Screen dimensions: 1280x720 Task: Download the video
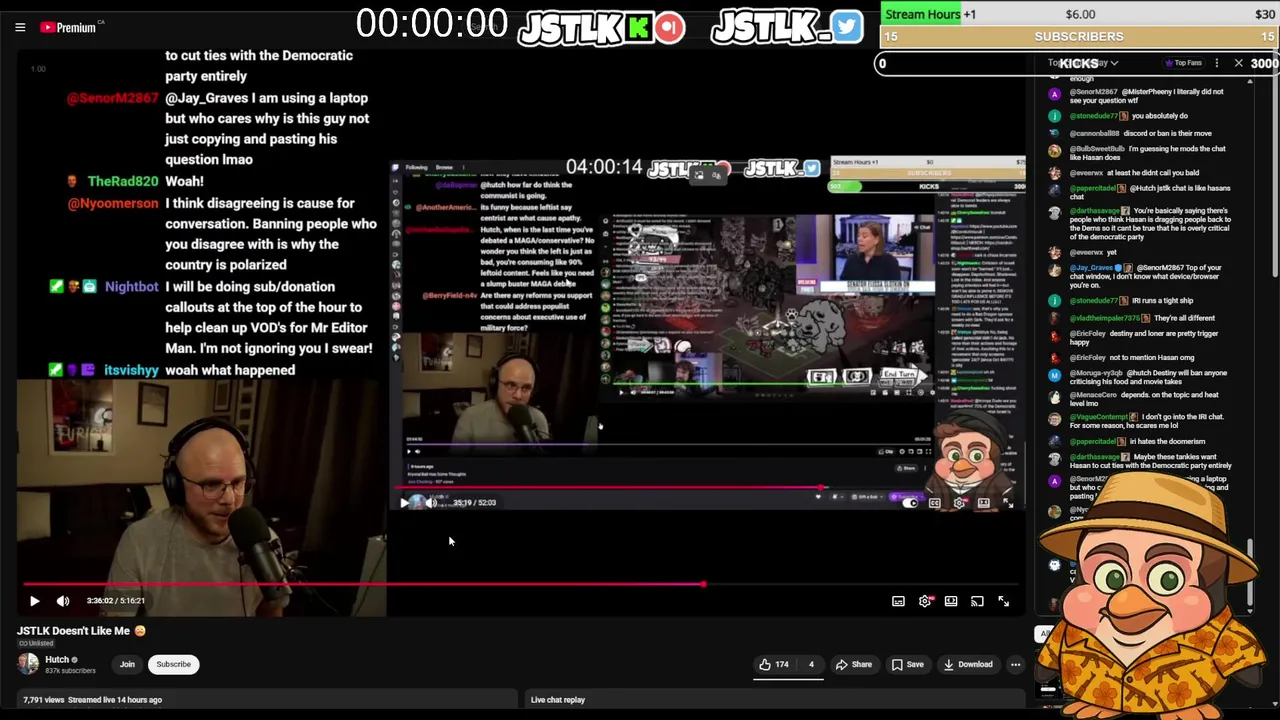point(967,664)
